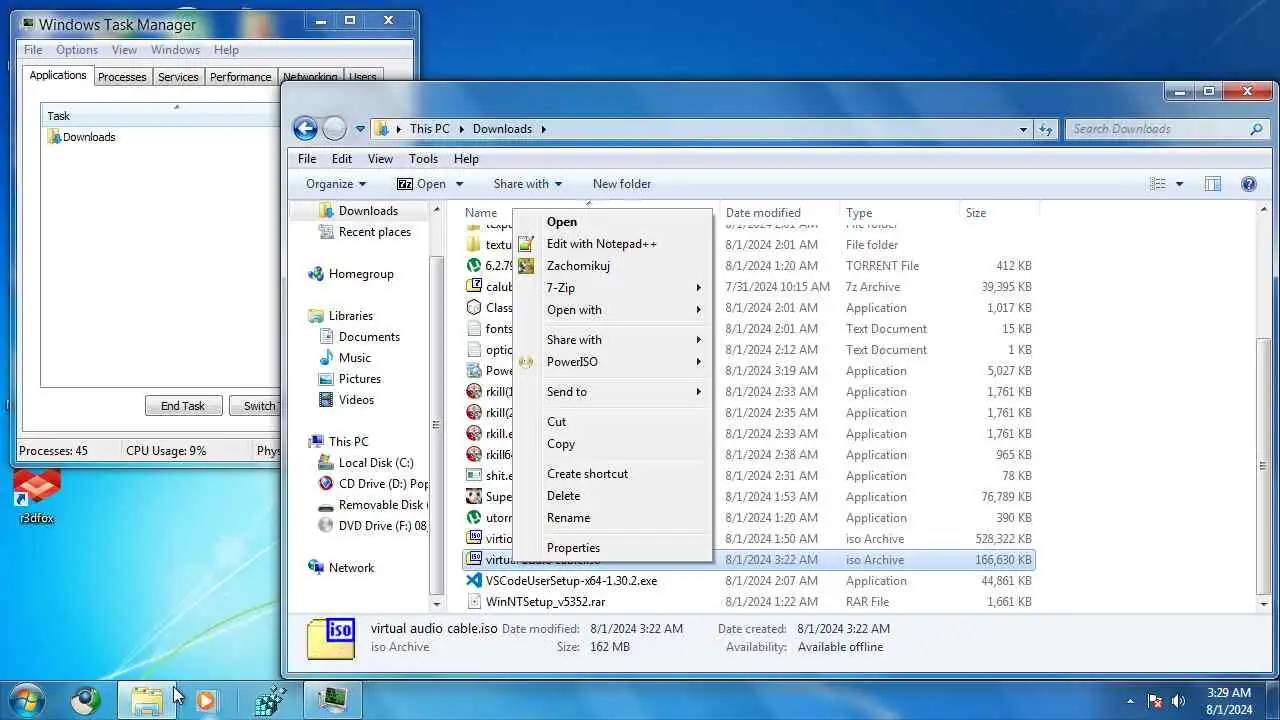Screen dimensions: 1280x720
Task: Select Network in navigation pane
Action: (351, 568)
